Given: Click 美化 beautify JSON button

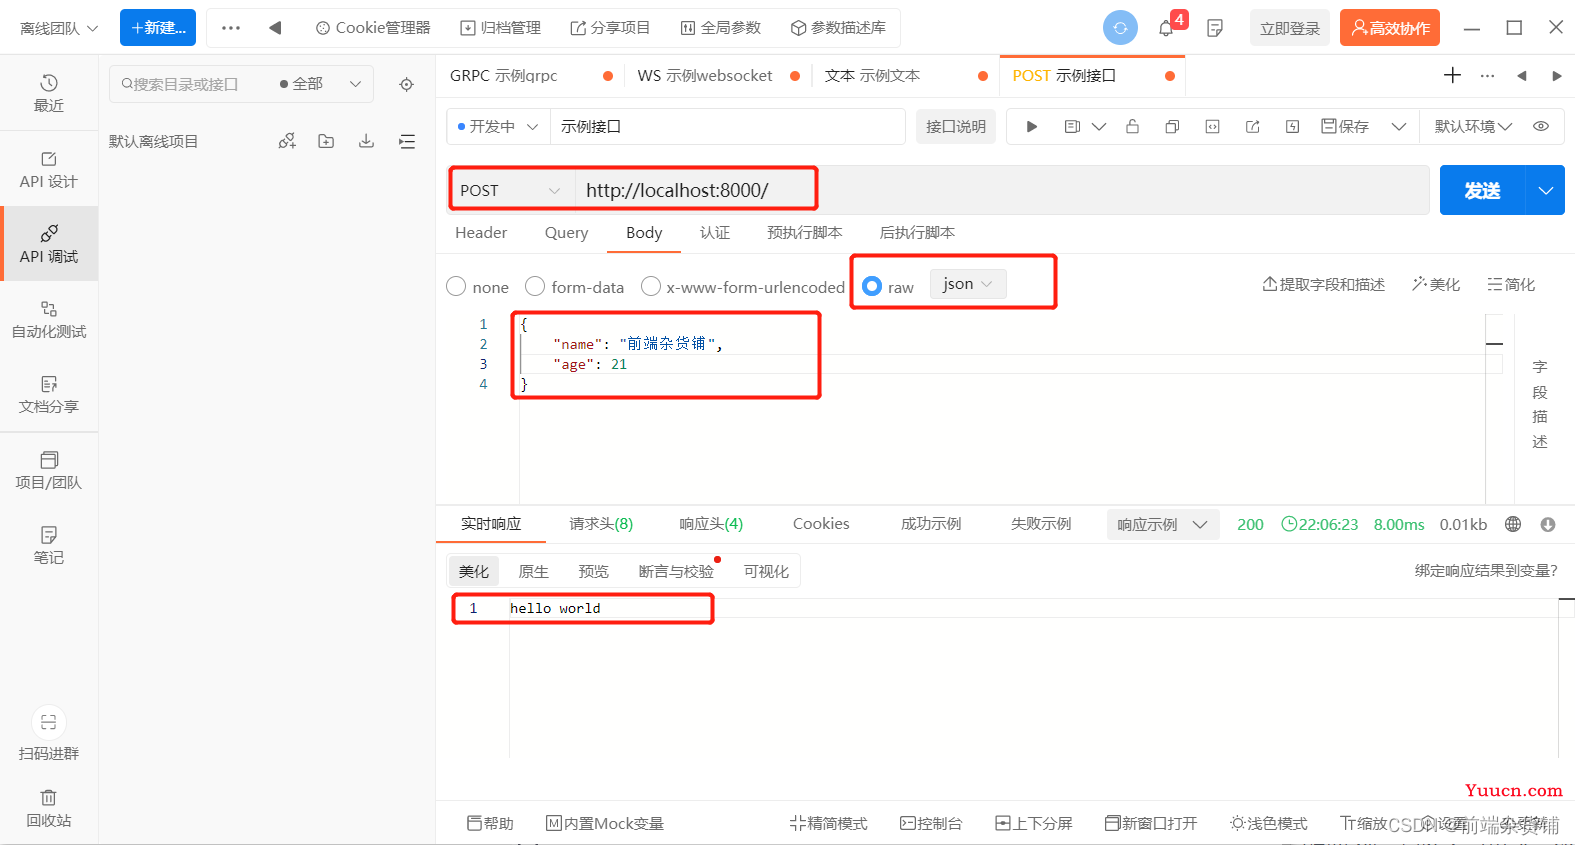Looking at the screenshot, I should coord(1436,284).
